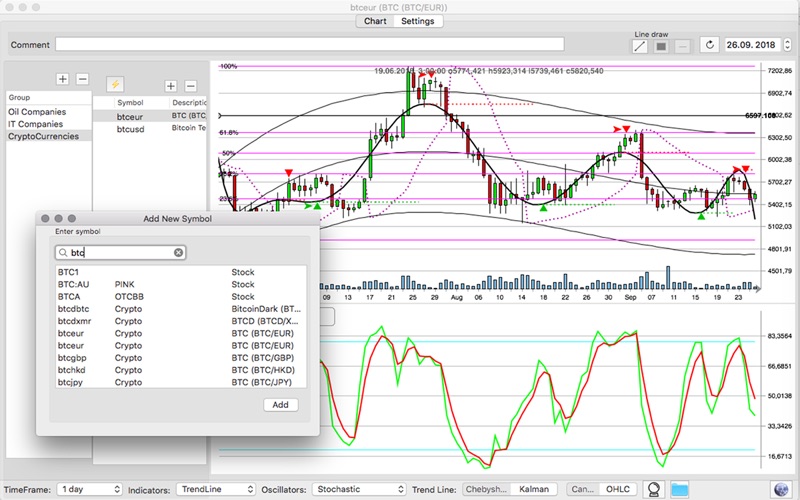800x500 pixels.
Task: Select the CryptoCurrencies group
Action: click(49, 136)
